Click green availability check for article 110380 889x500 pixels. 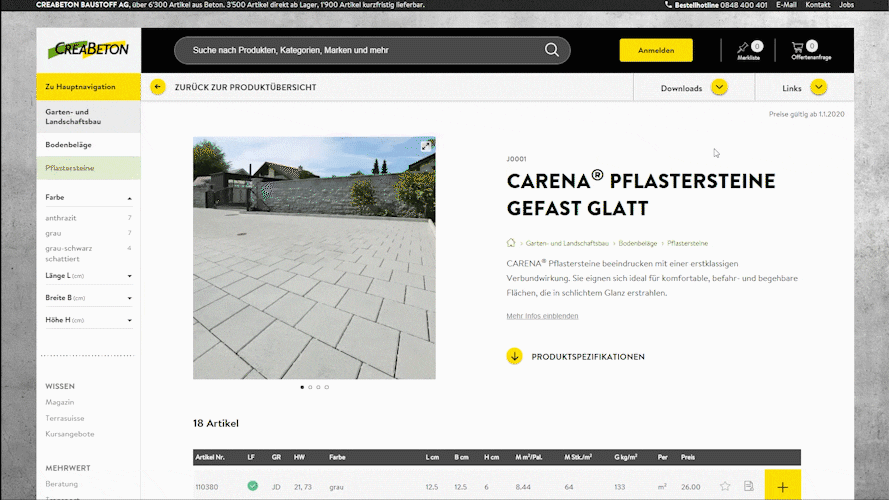(x=252, y=486)
